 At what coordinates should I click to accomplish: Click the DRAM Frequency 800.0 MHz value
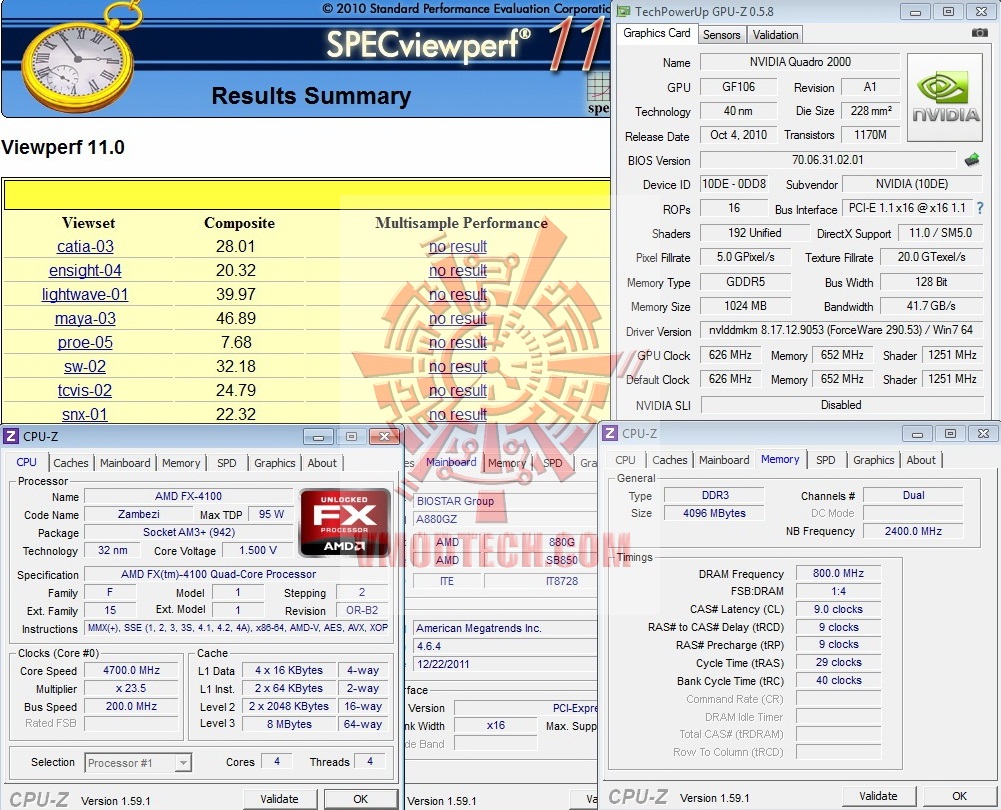(x=838, y=573)
